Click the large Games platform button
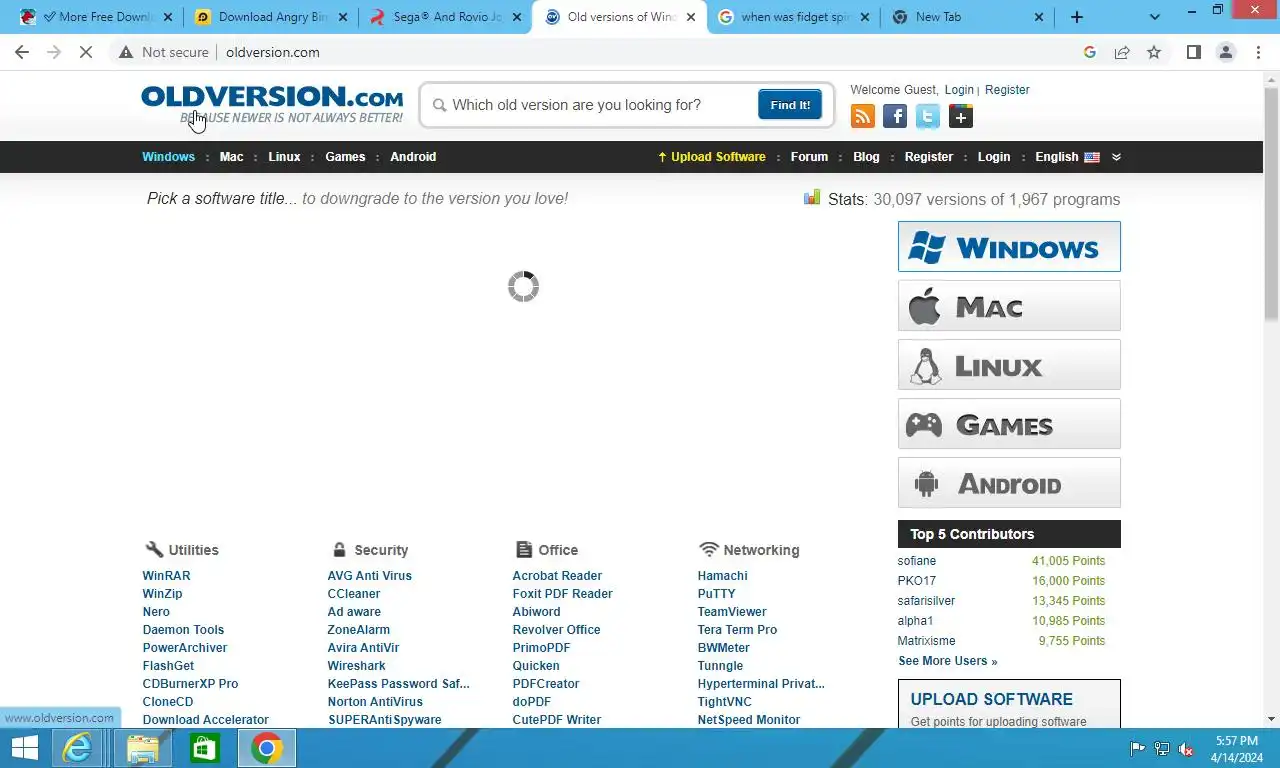Viewport: 1280px width, 768px height. [x=1009, y=424]
